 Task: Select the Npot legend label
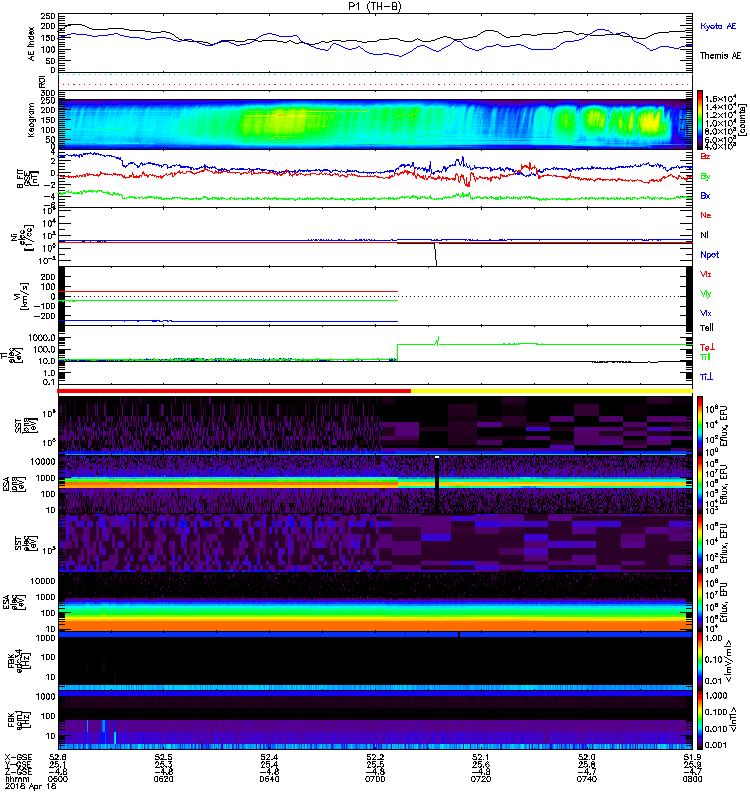pos(710,255)
